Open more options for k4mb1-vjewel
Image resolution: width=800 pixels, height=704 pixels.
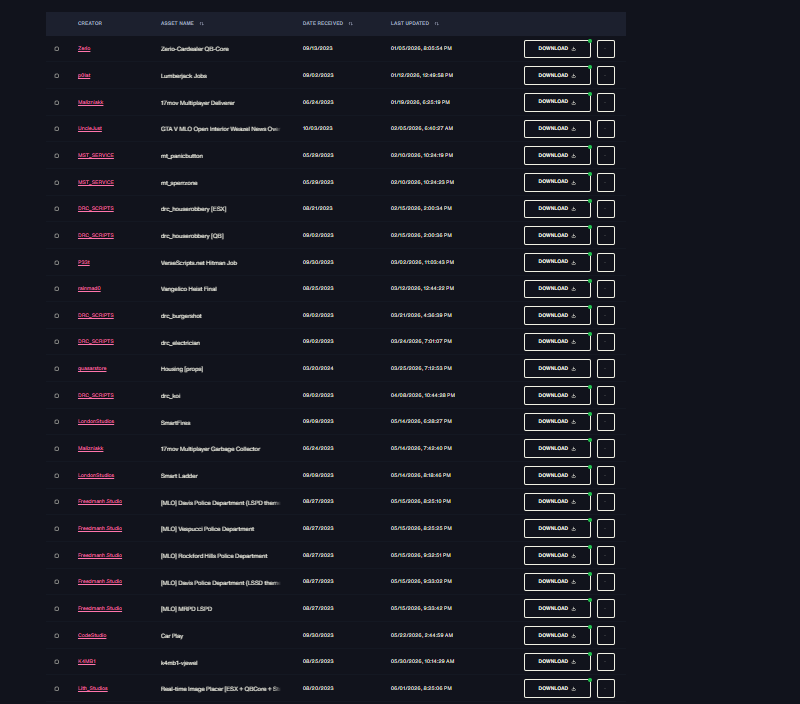coord(606,662)
